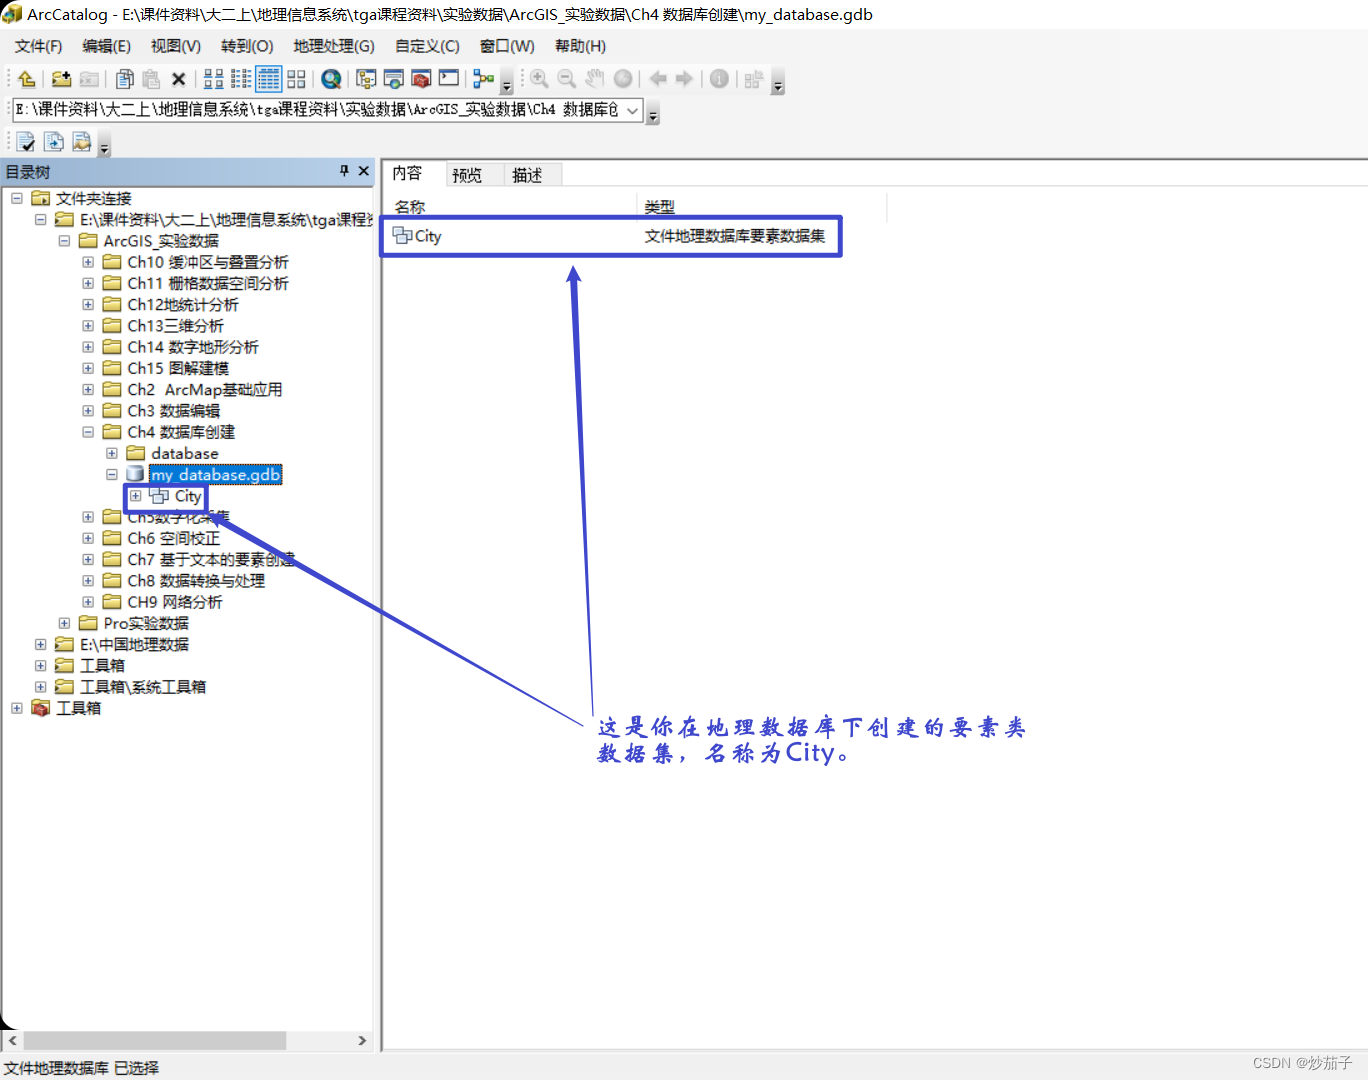Screen dimensions: 1368x1080
Task: Open the ModelBuilder window icon
Action: [x=484, y=79]
